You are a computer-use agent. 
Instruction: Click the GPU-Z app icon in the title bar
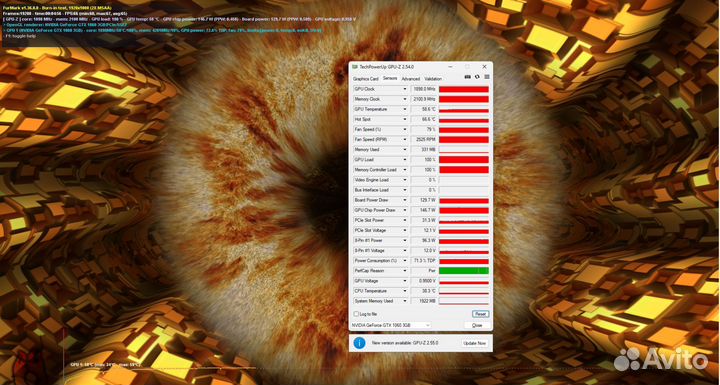[x=354, y=67]
